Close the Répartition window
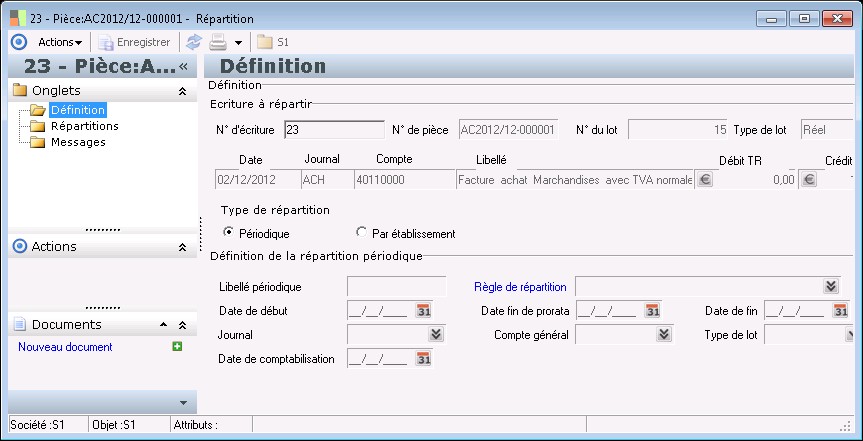863x441 pixels. click(837, 19)
